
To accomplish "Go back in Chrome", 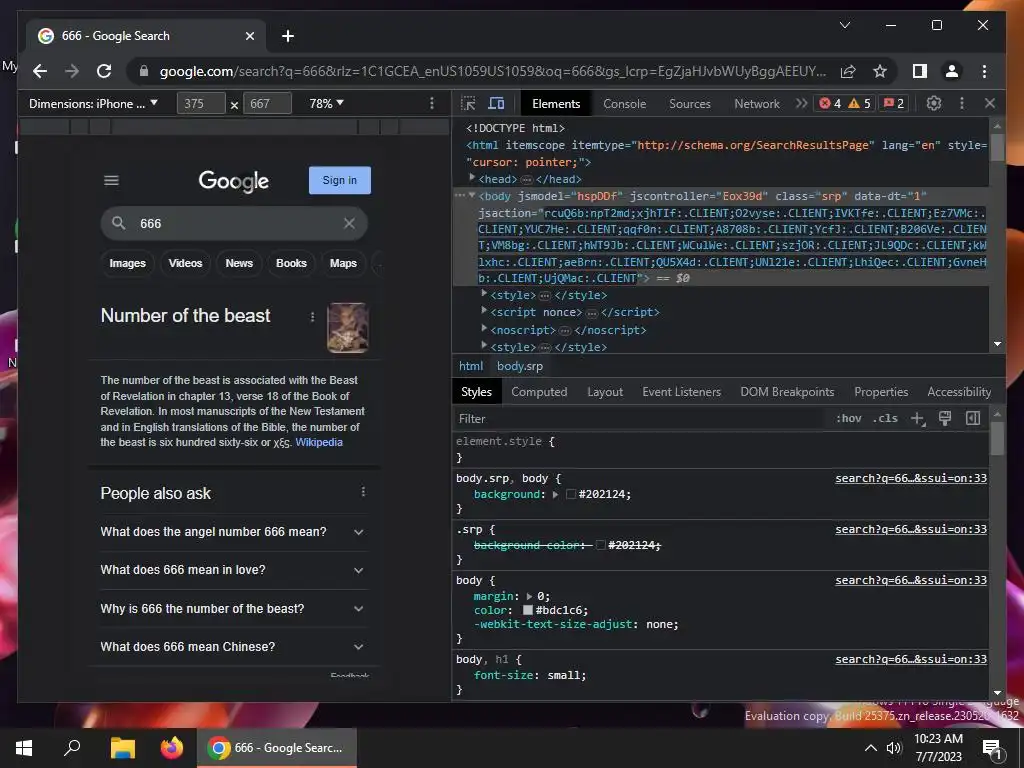I will (x=40, y=71).
